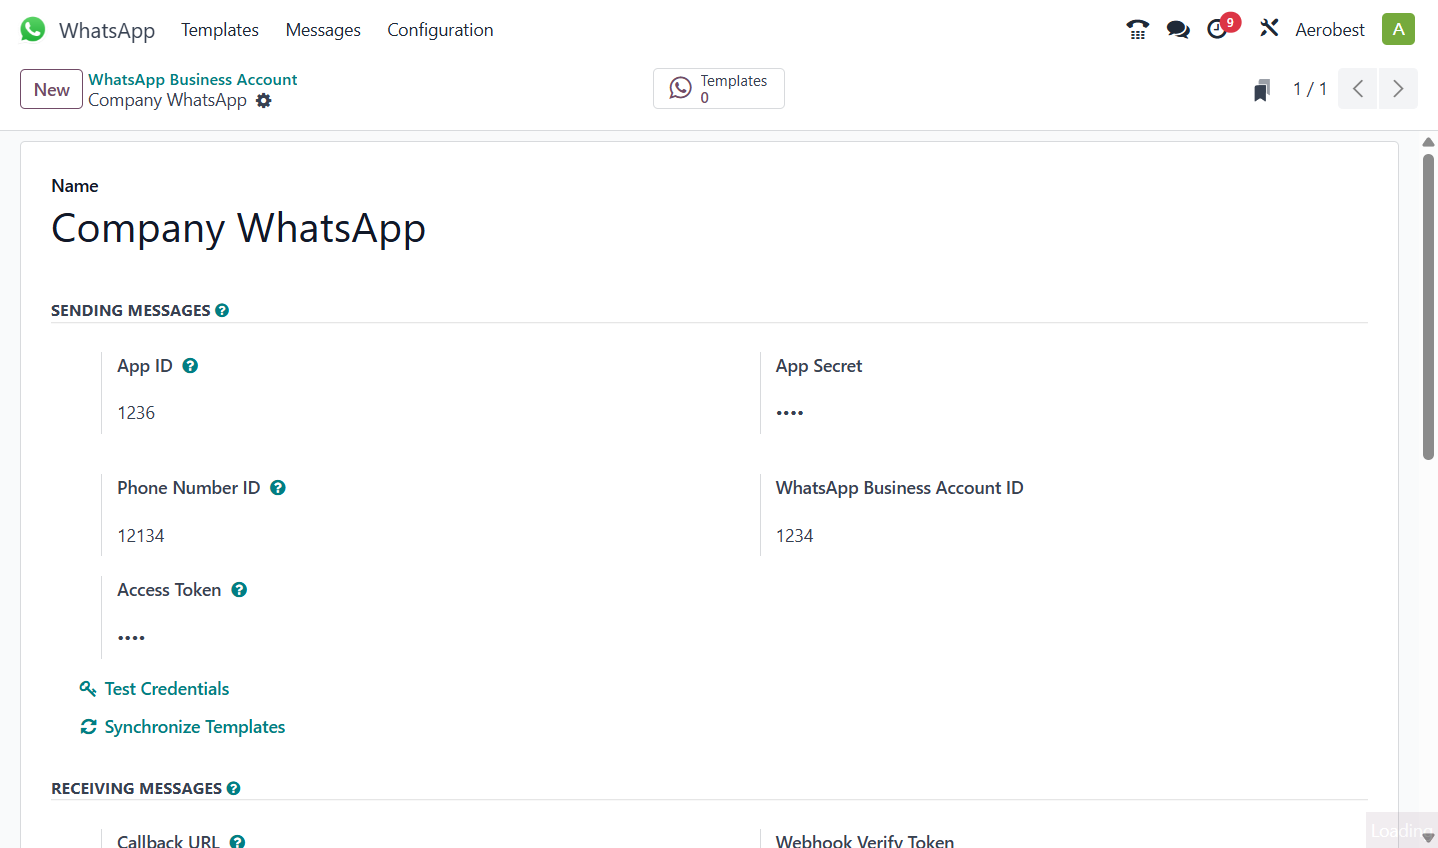The image size is (1438, 848).
Task: Show help tooltip for Receiving Messages
Action: point(233,788)
